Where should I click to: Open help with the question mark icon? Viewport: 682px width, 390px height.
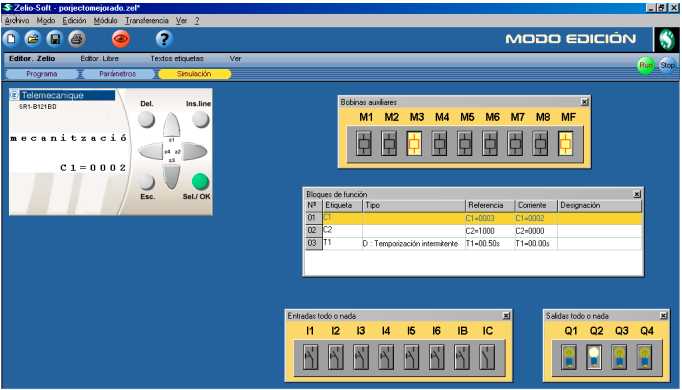(x=164, y=39)
